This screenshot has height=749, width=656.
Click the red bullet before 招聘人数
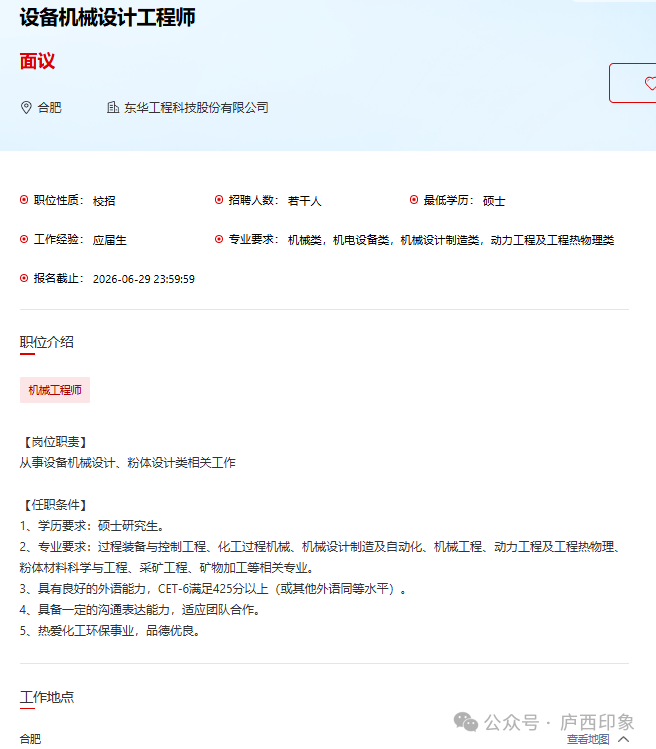coord(219,200)
